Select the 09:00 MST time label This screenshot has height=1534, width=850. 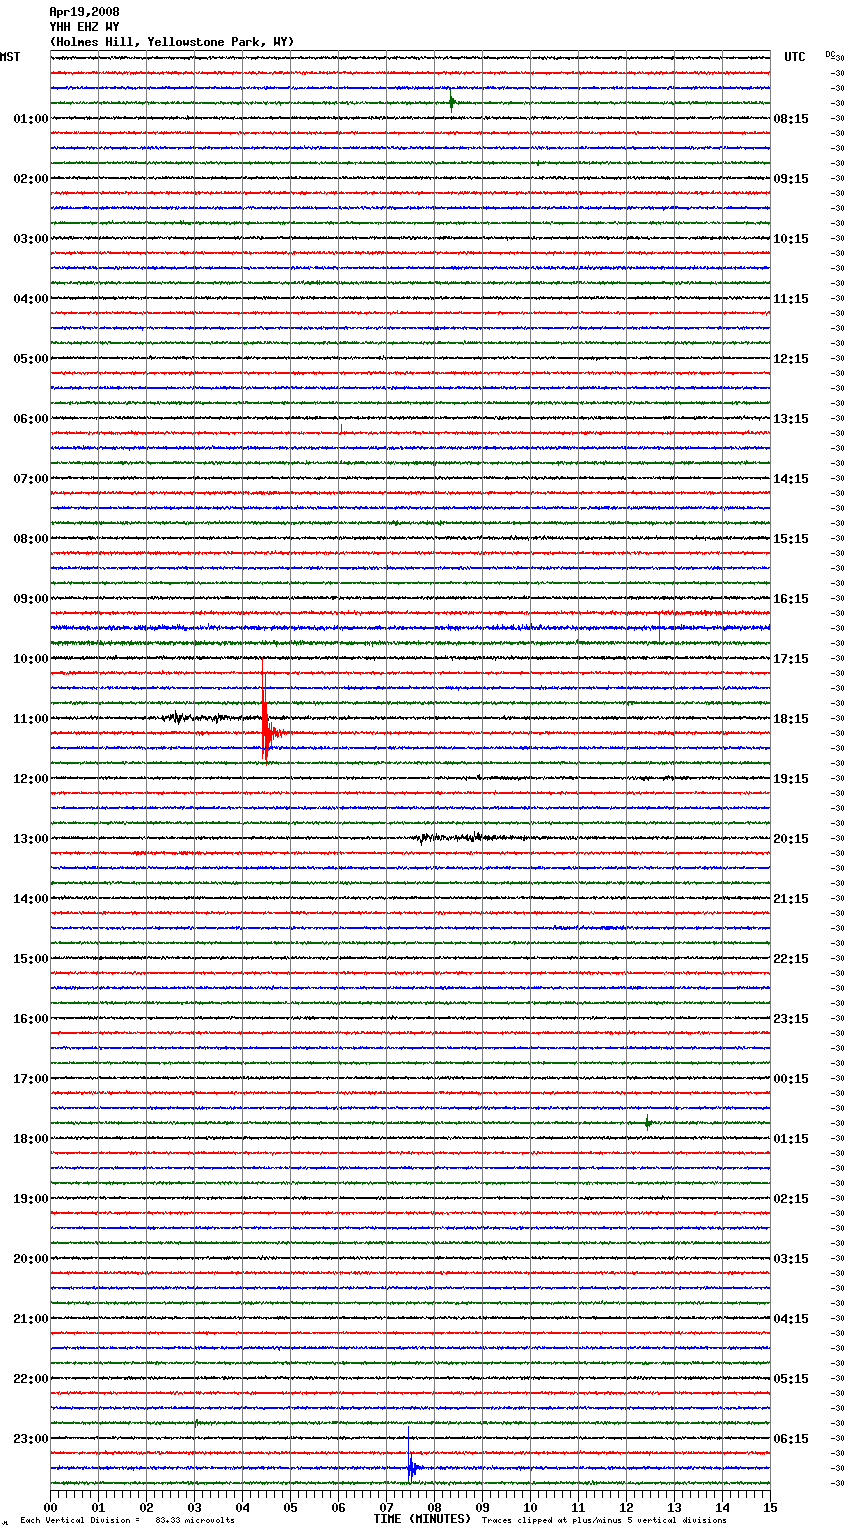(31, 599)
